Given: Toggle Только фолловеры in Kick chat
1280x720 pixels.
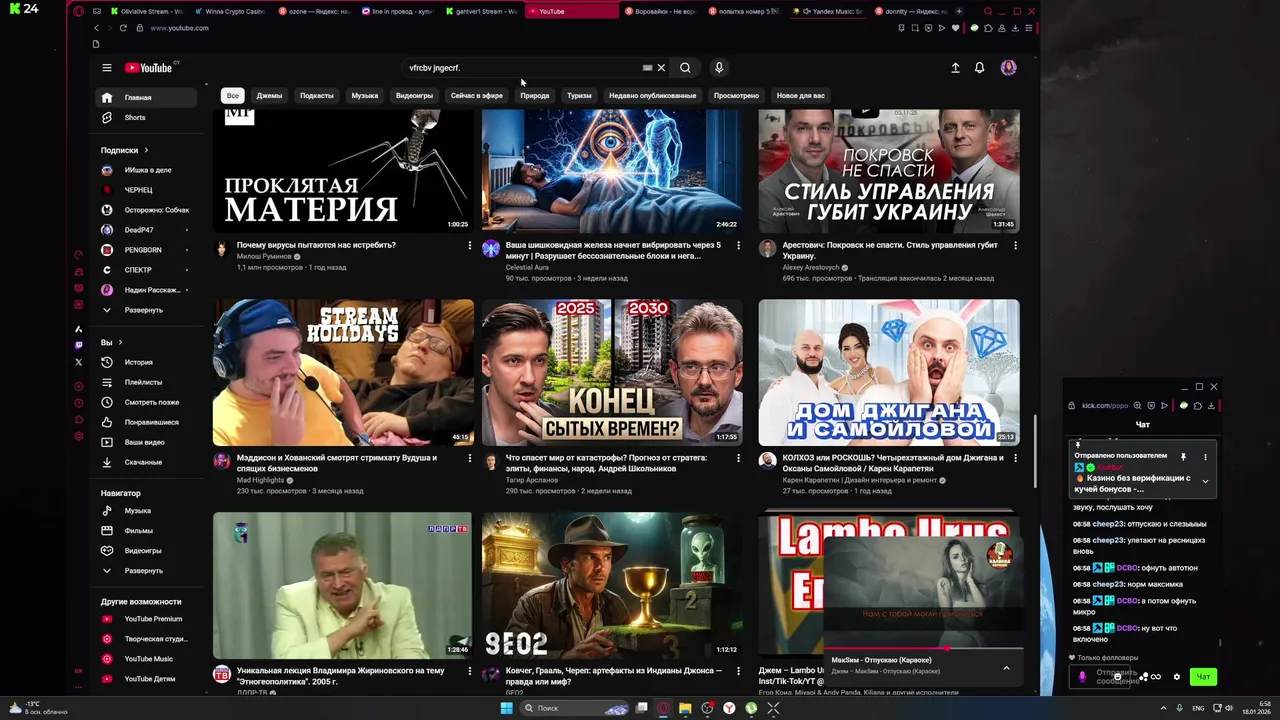Looking at the screenshot, I should (x=1104, y=658).
